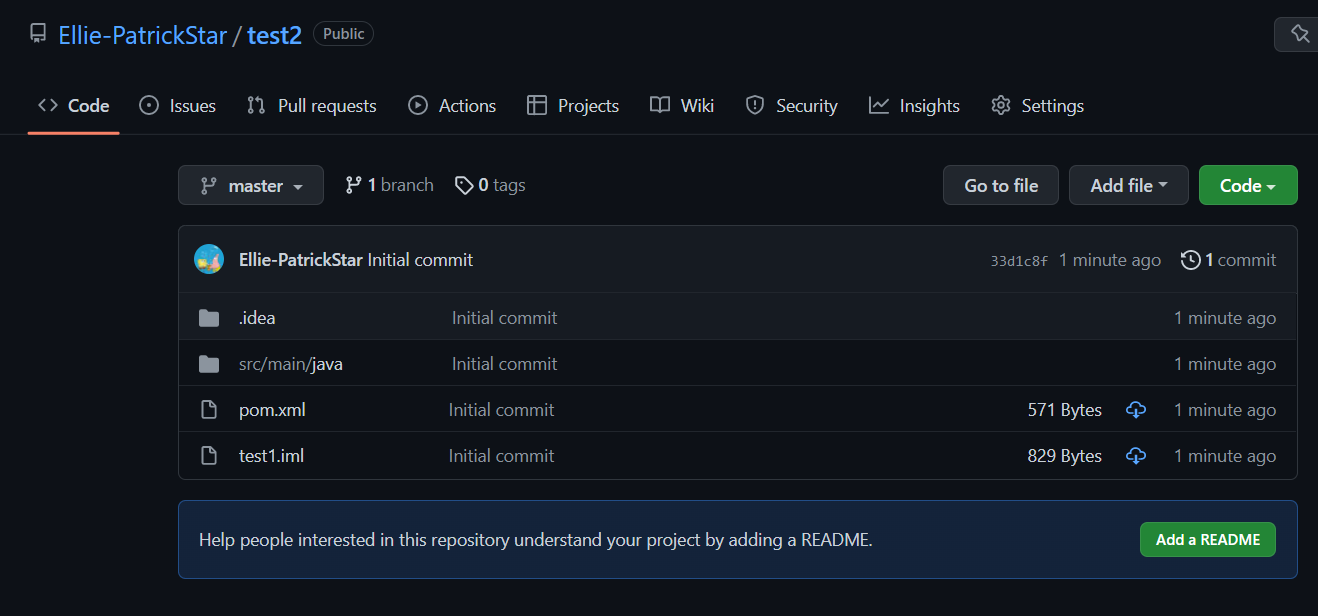The height and width of the screenshot is (616, 1318).
Task: Open the Security tab
Action: click(792, 105)
